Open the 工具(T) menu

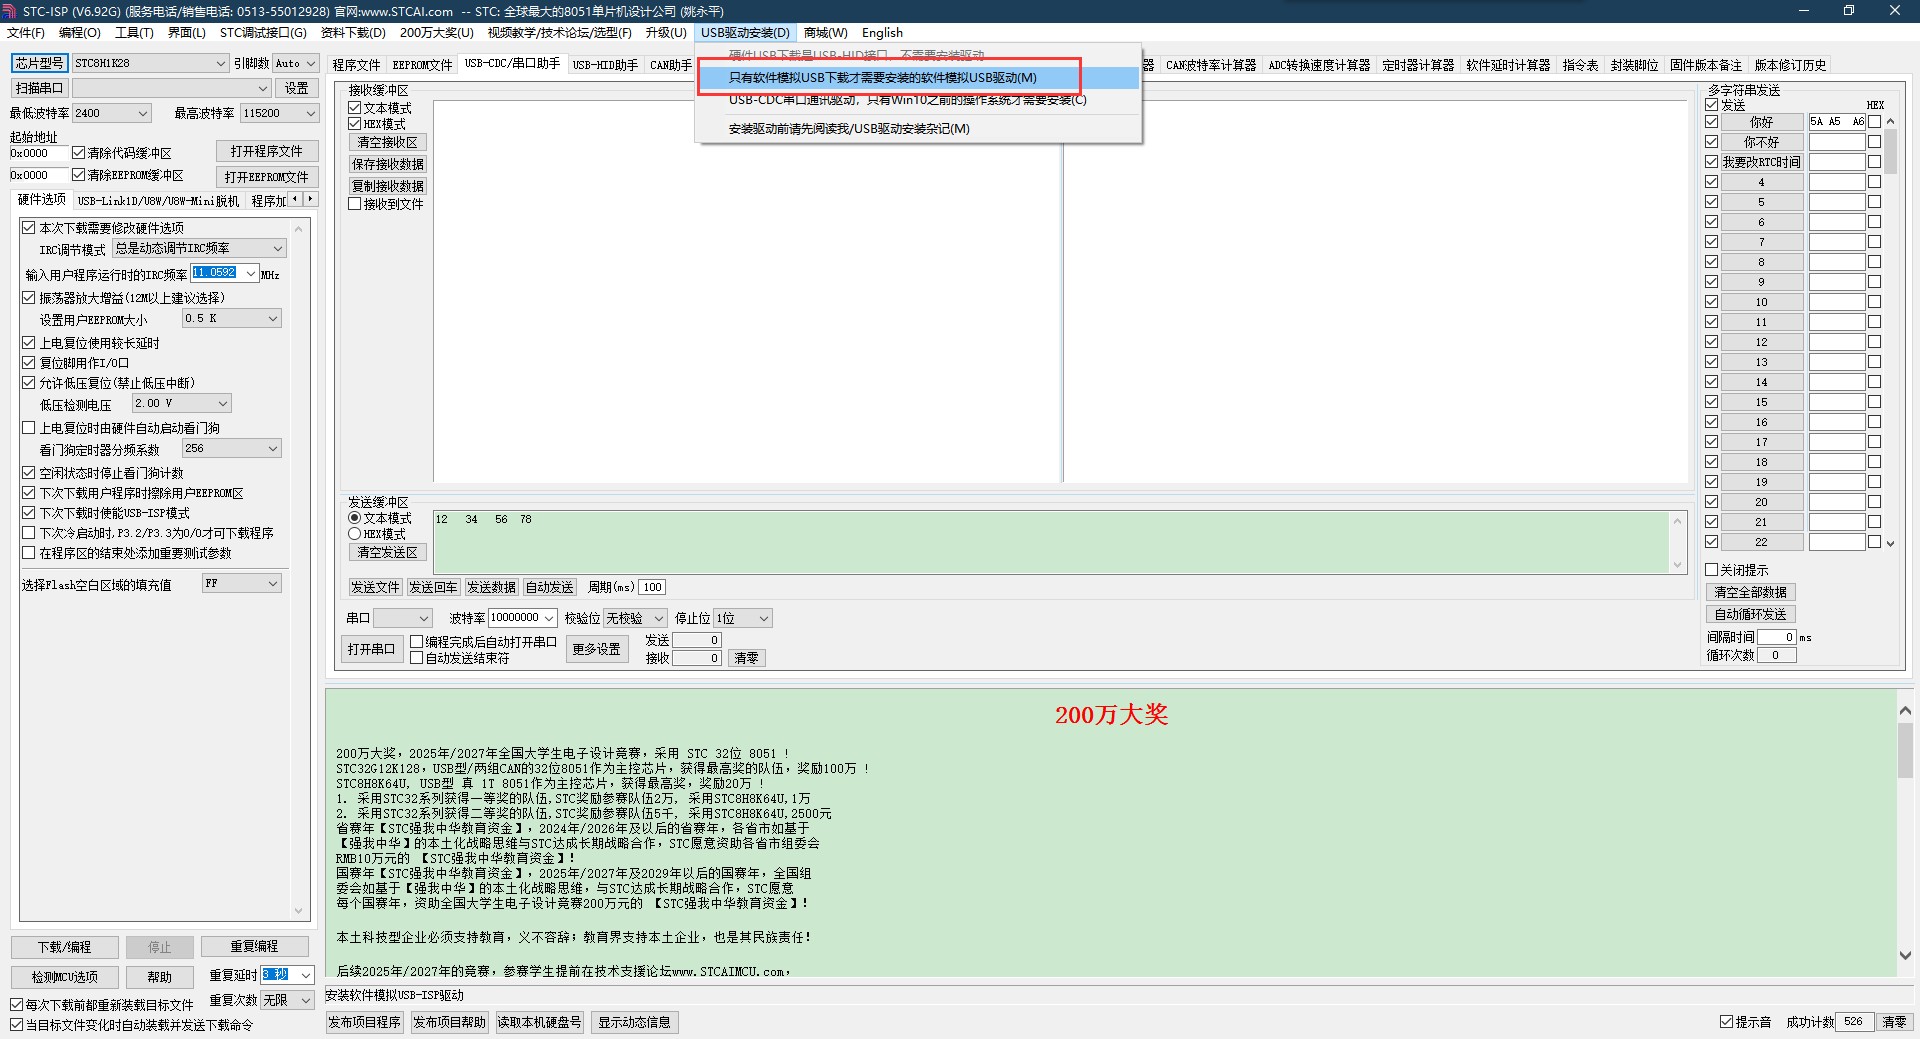pos(134,33)
